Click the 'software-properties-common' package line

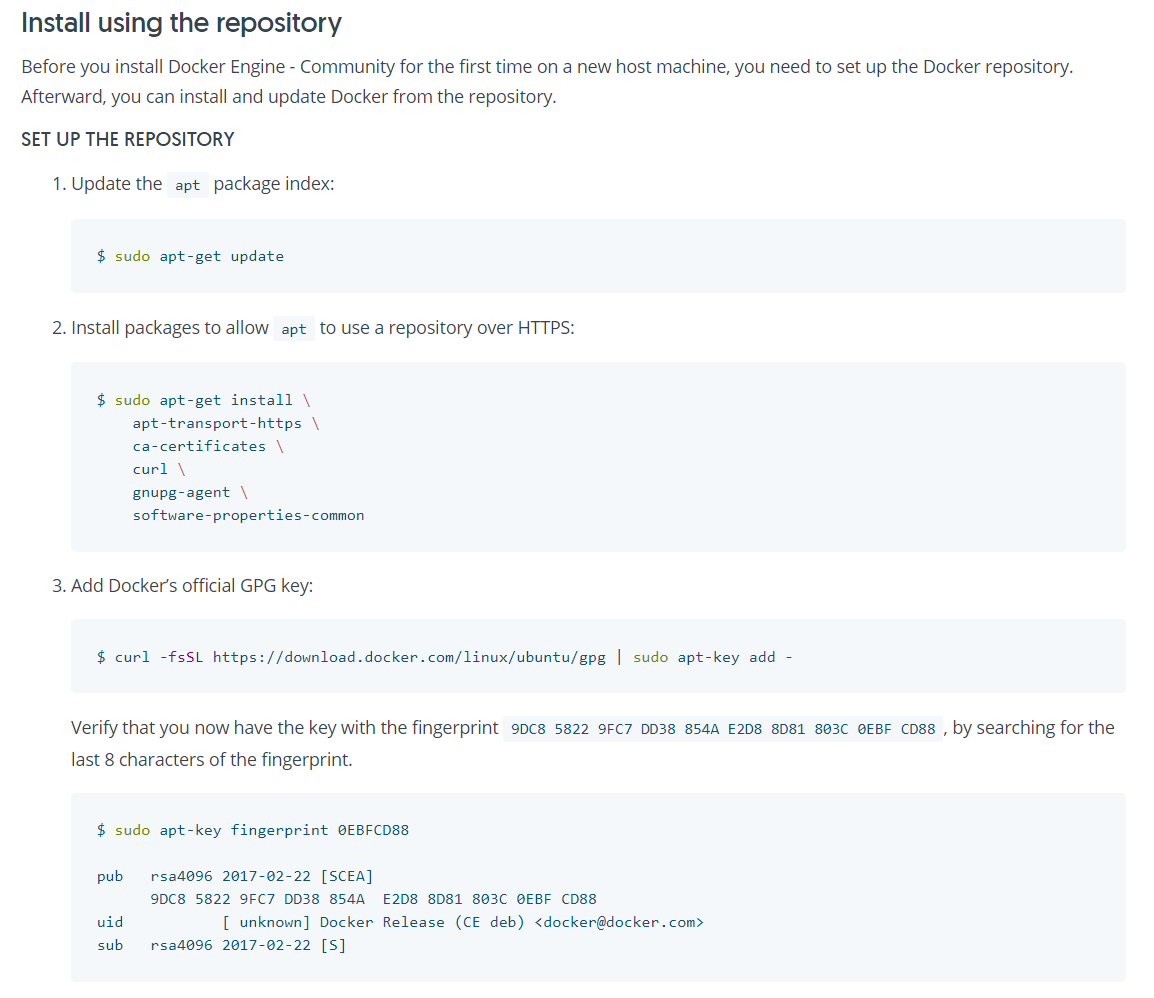pos(248,515)
